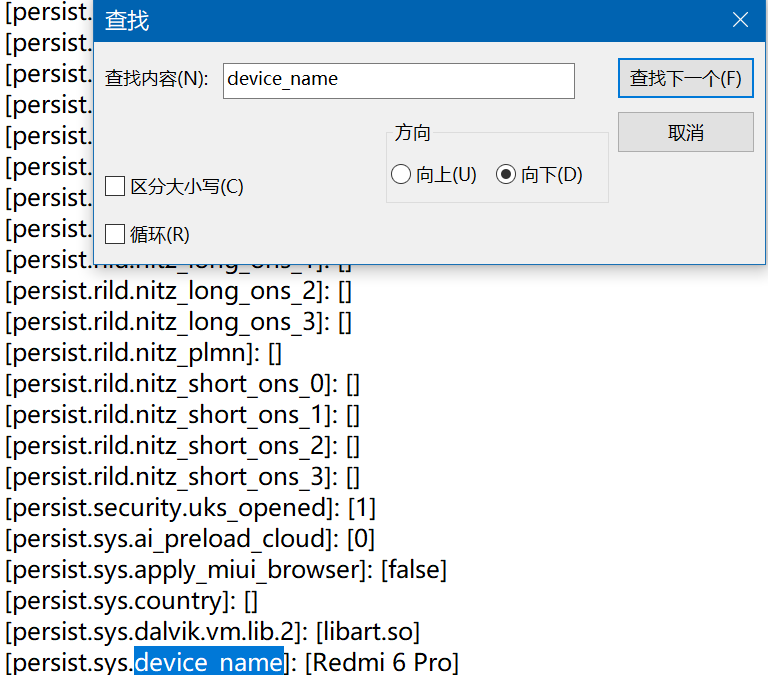Click the Redmi 6 Pro value

point(382,662)
